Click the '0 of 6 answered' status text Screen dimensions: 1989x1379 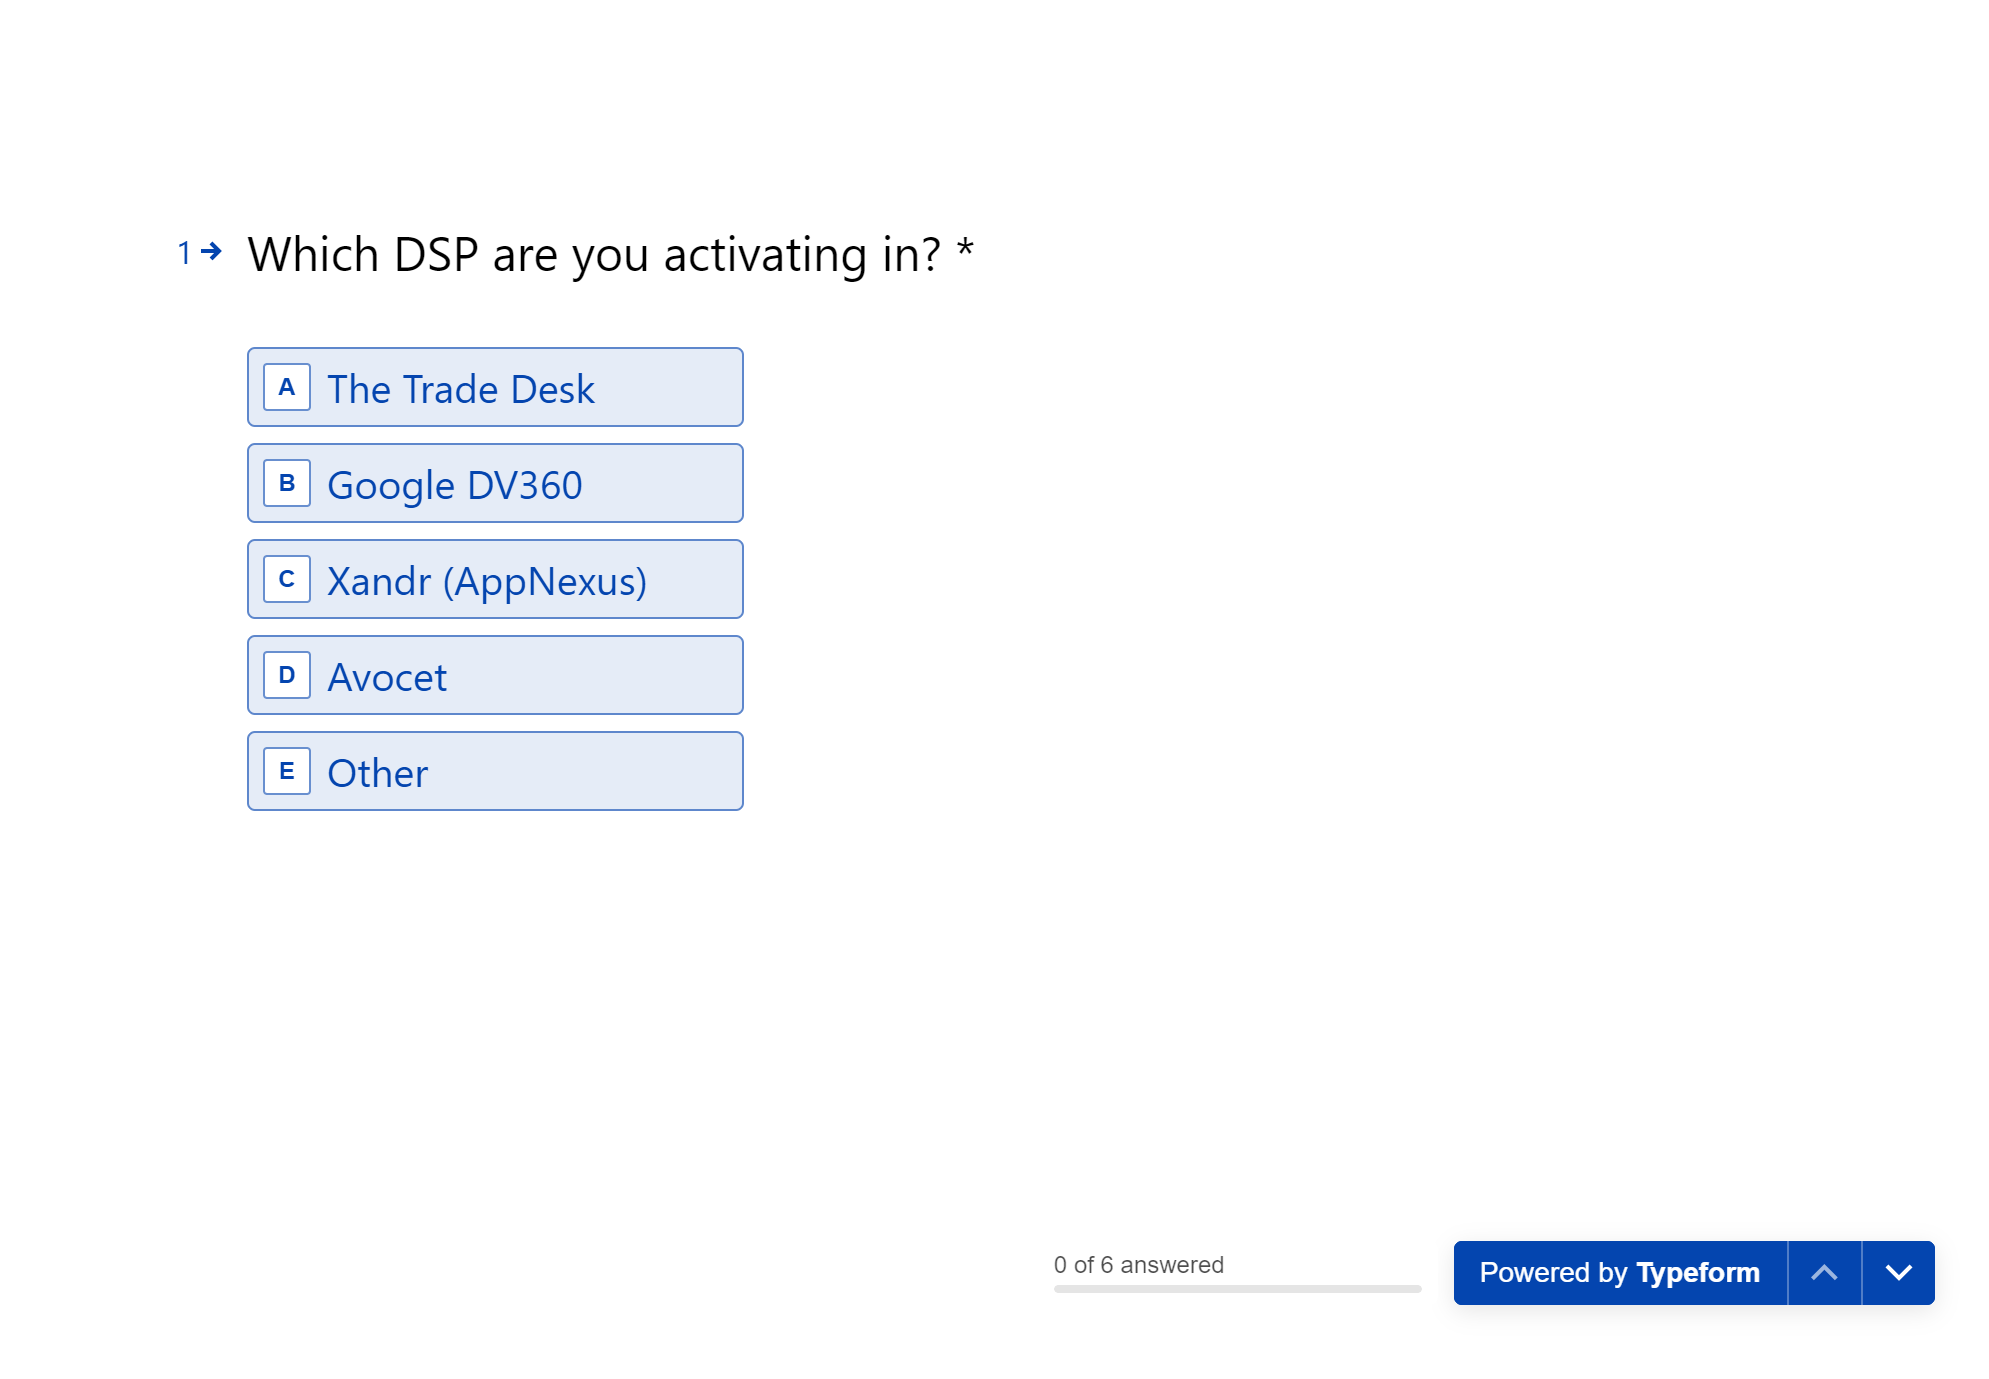coord(1138,1265)
